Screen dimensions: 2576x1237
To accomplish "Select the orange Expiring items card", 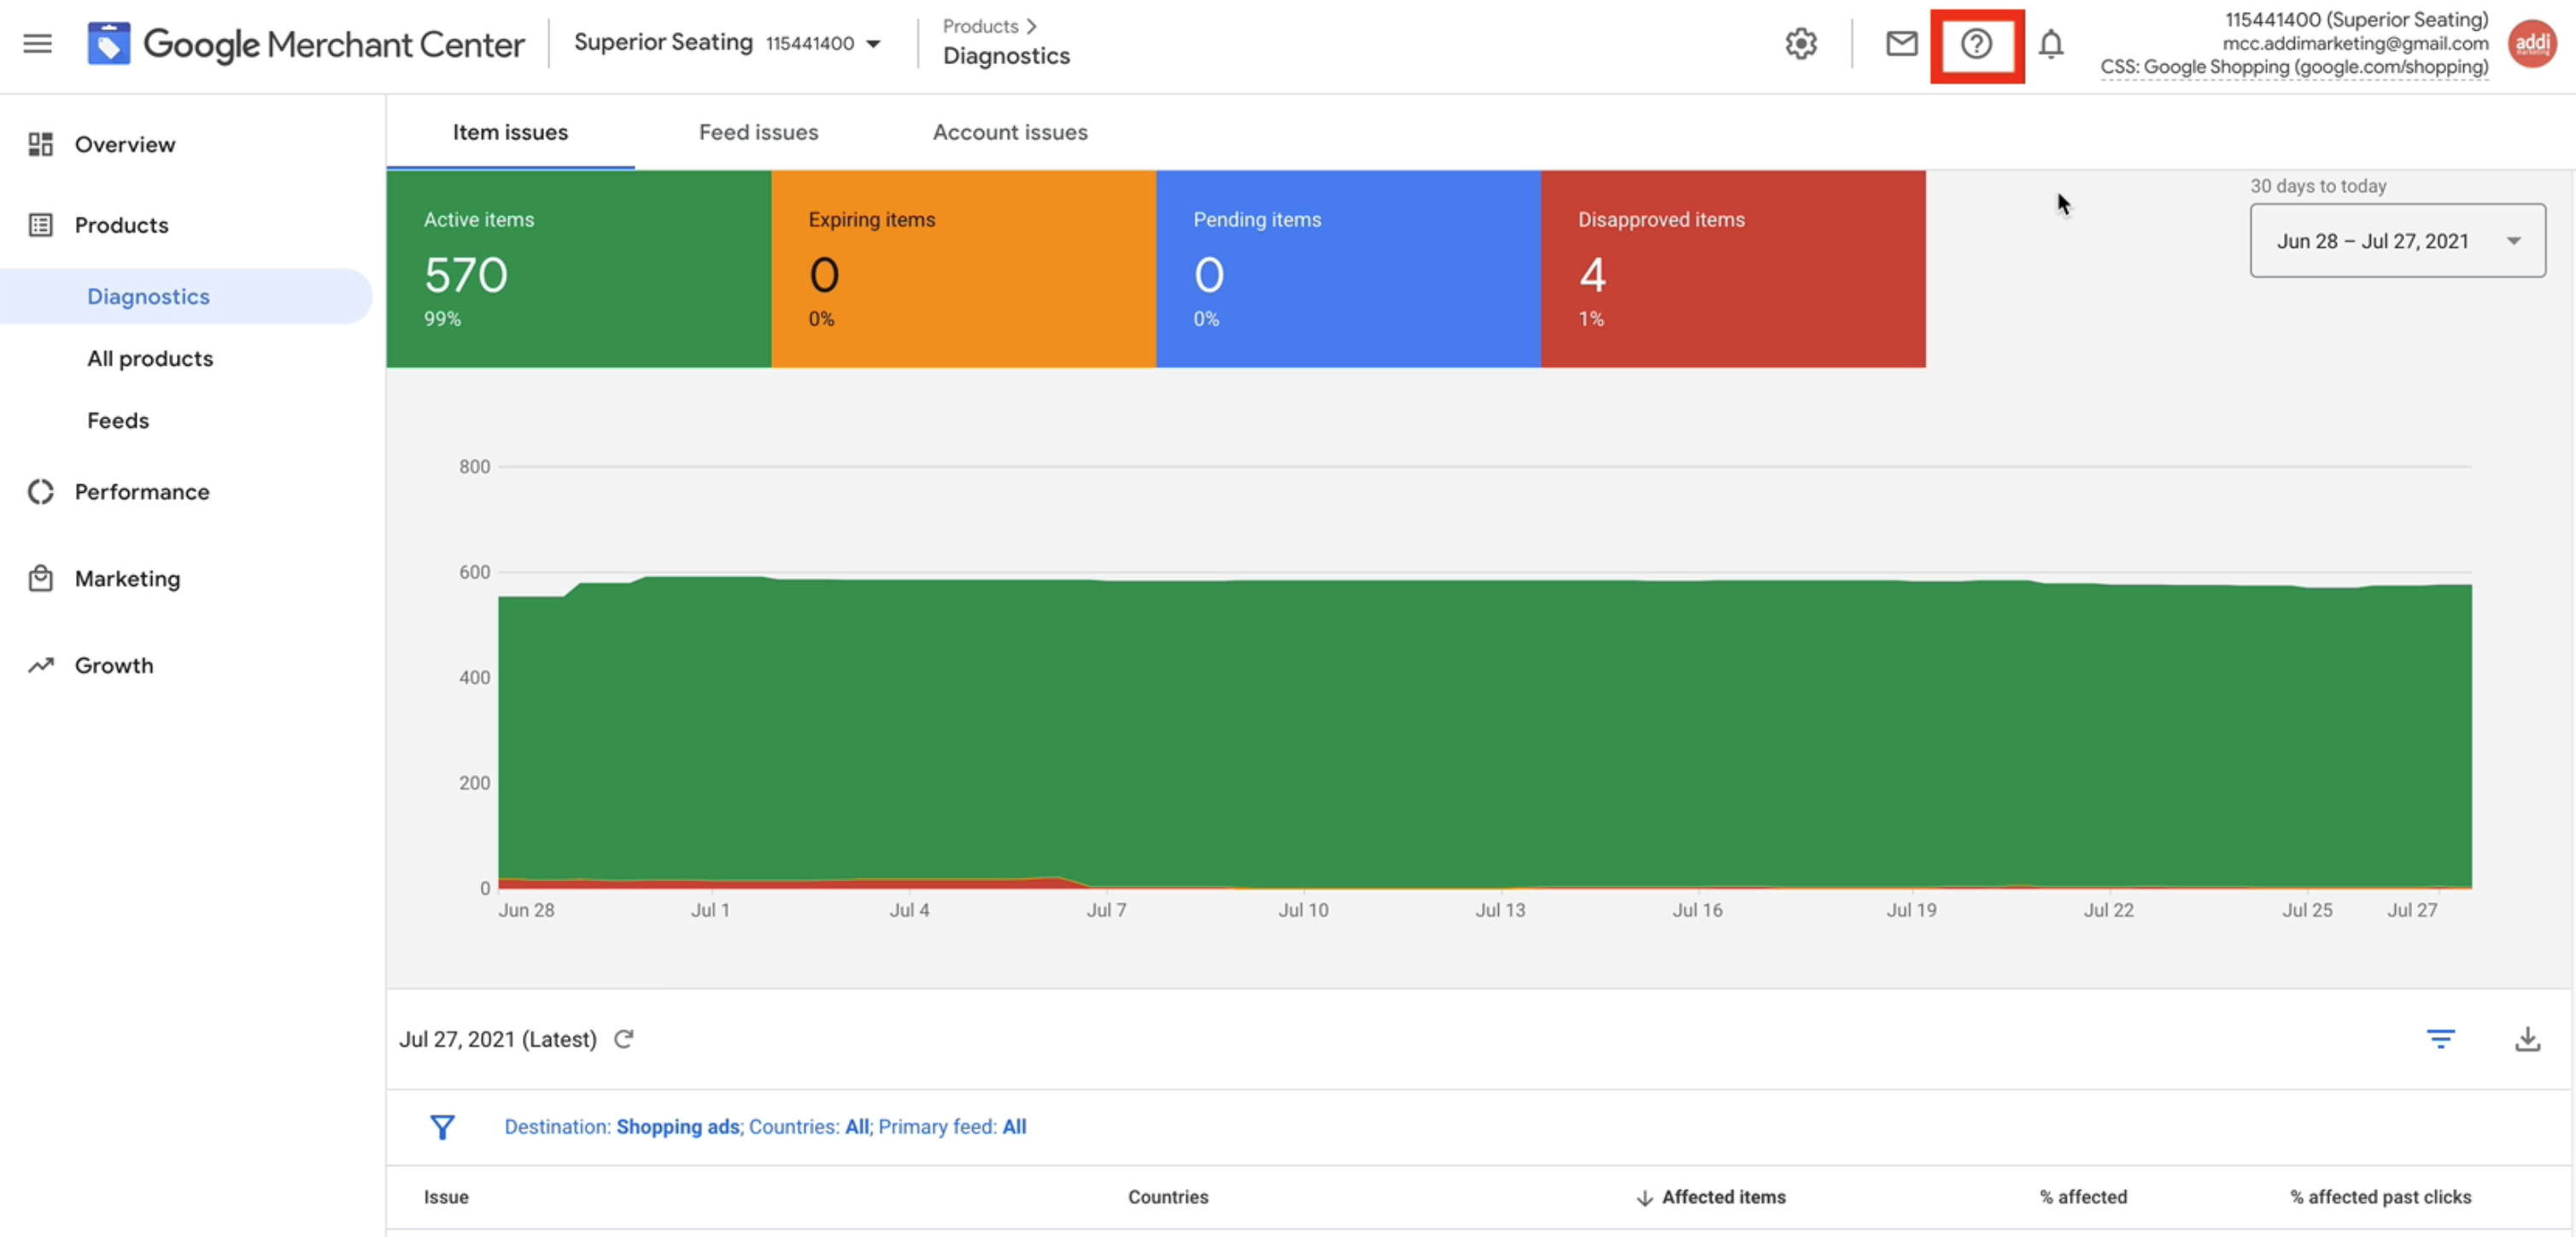I will click(x=964, y=269).
